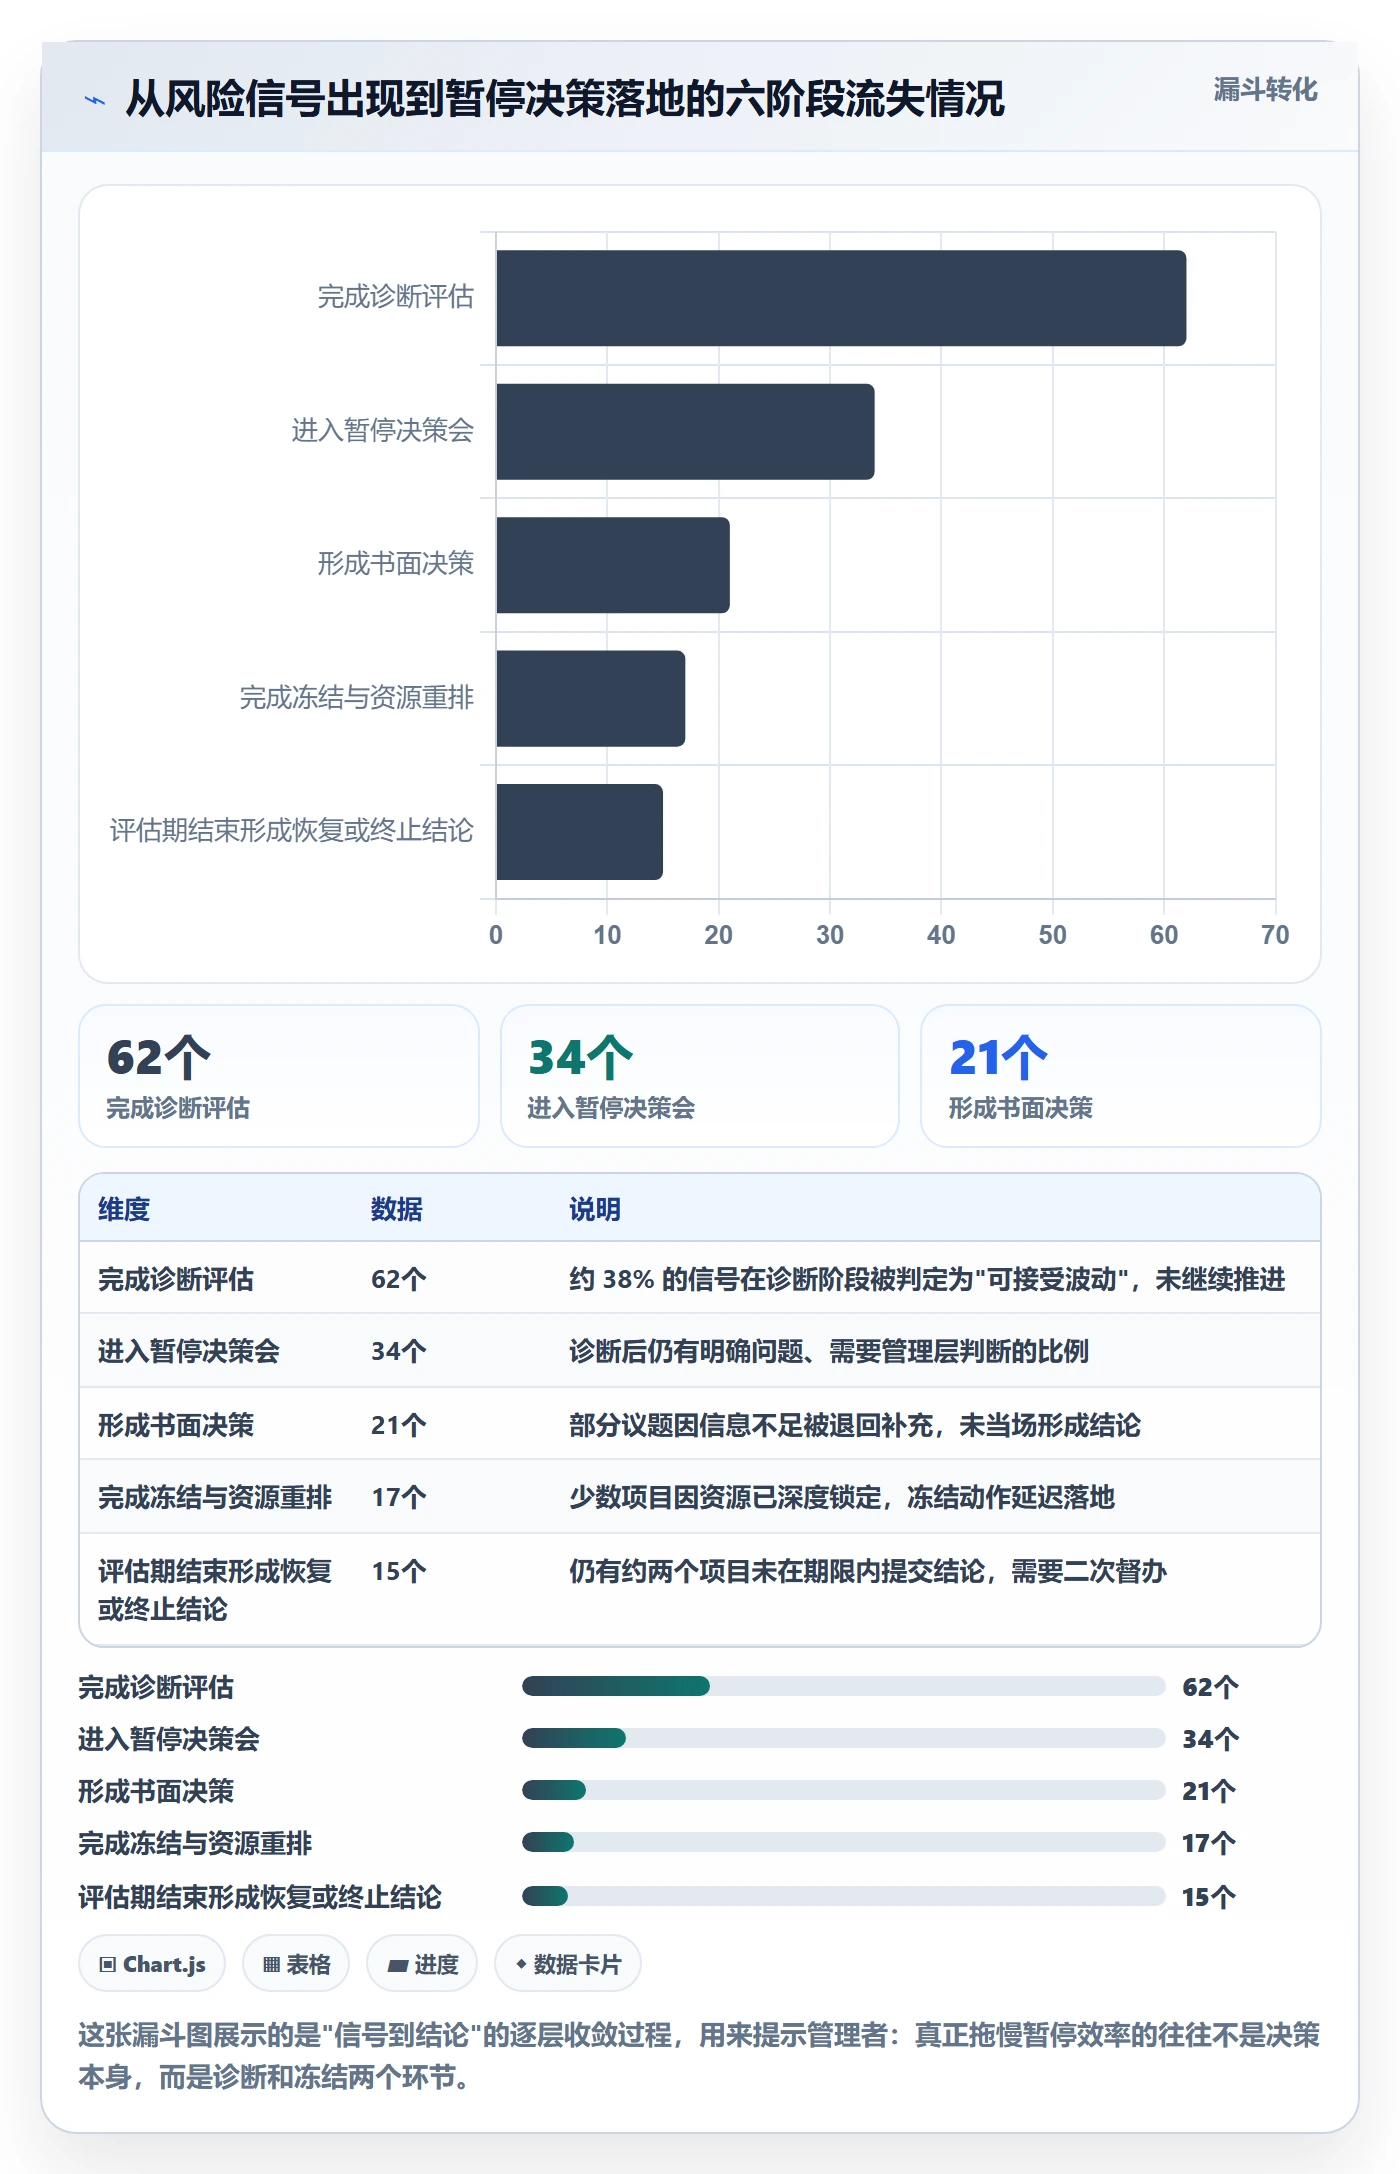
Task: Click the description starting 约 38% 的信号
Action: (x=927, y=1279)
